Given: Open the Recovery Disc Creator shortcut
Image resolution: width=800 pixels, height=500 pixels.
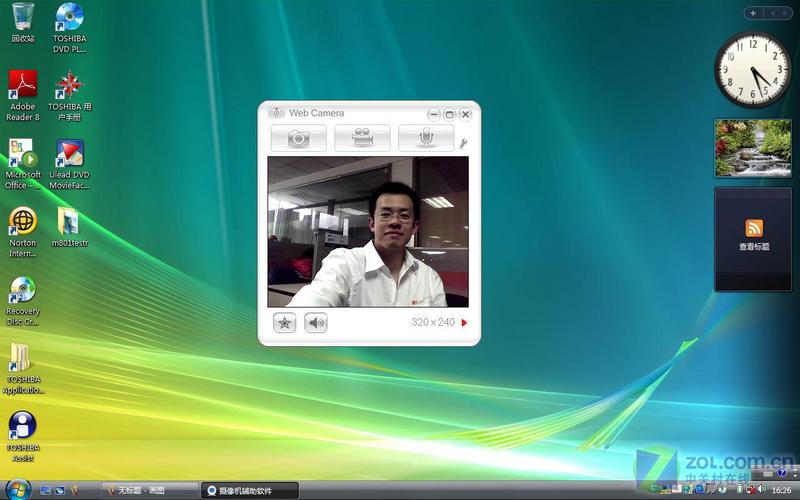Looking at the screenshot, I should (23, 301).
